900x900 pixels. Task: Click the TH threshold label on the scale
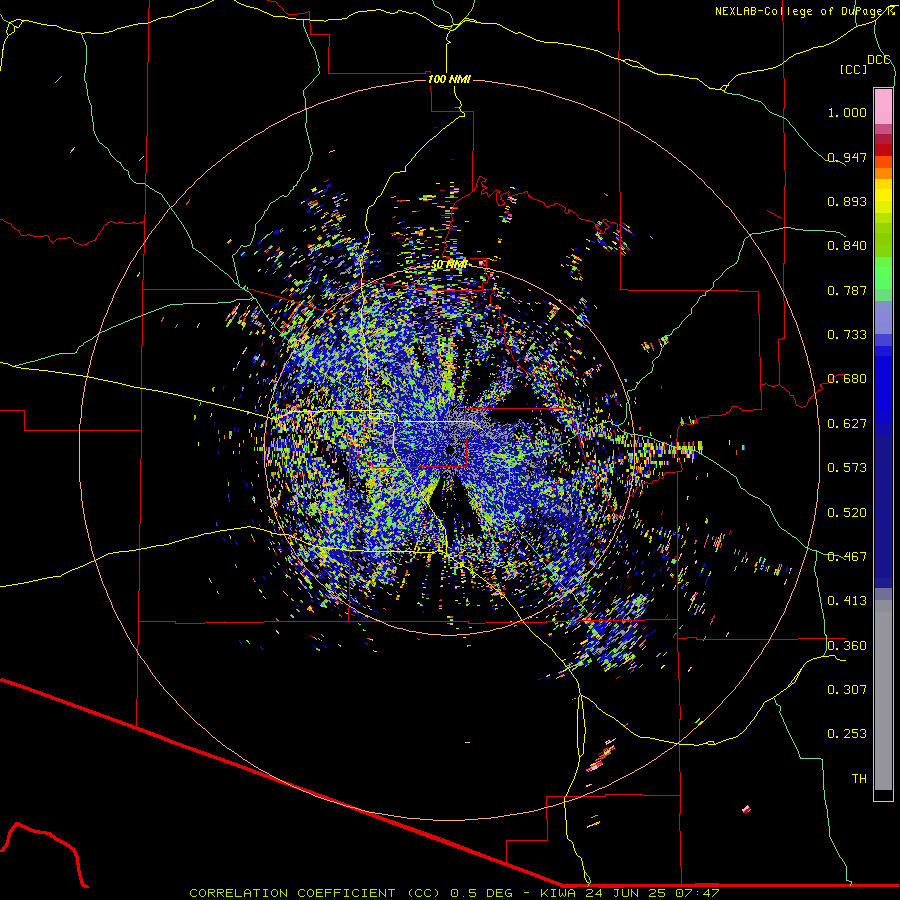859,779
